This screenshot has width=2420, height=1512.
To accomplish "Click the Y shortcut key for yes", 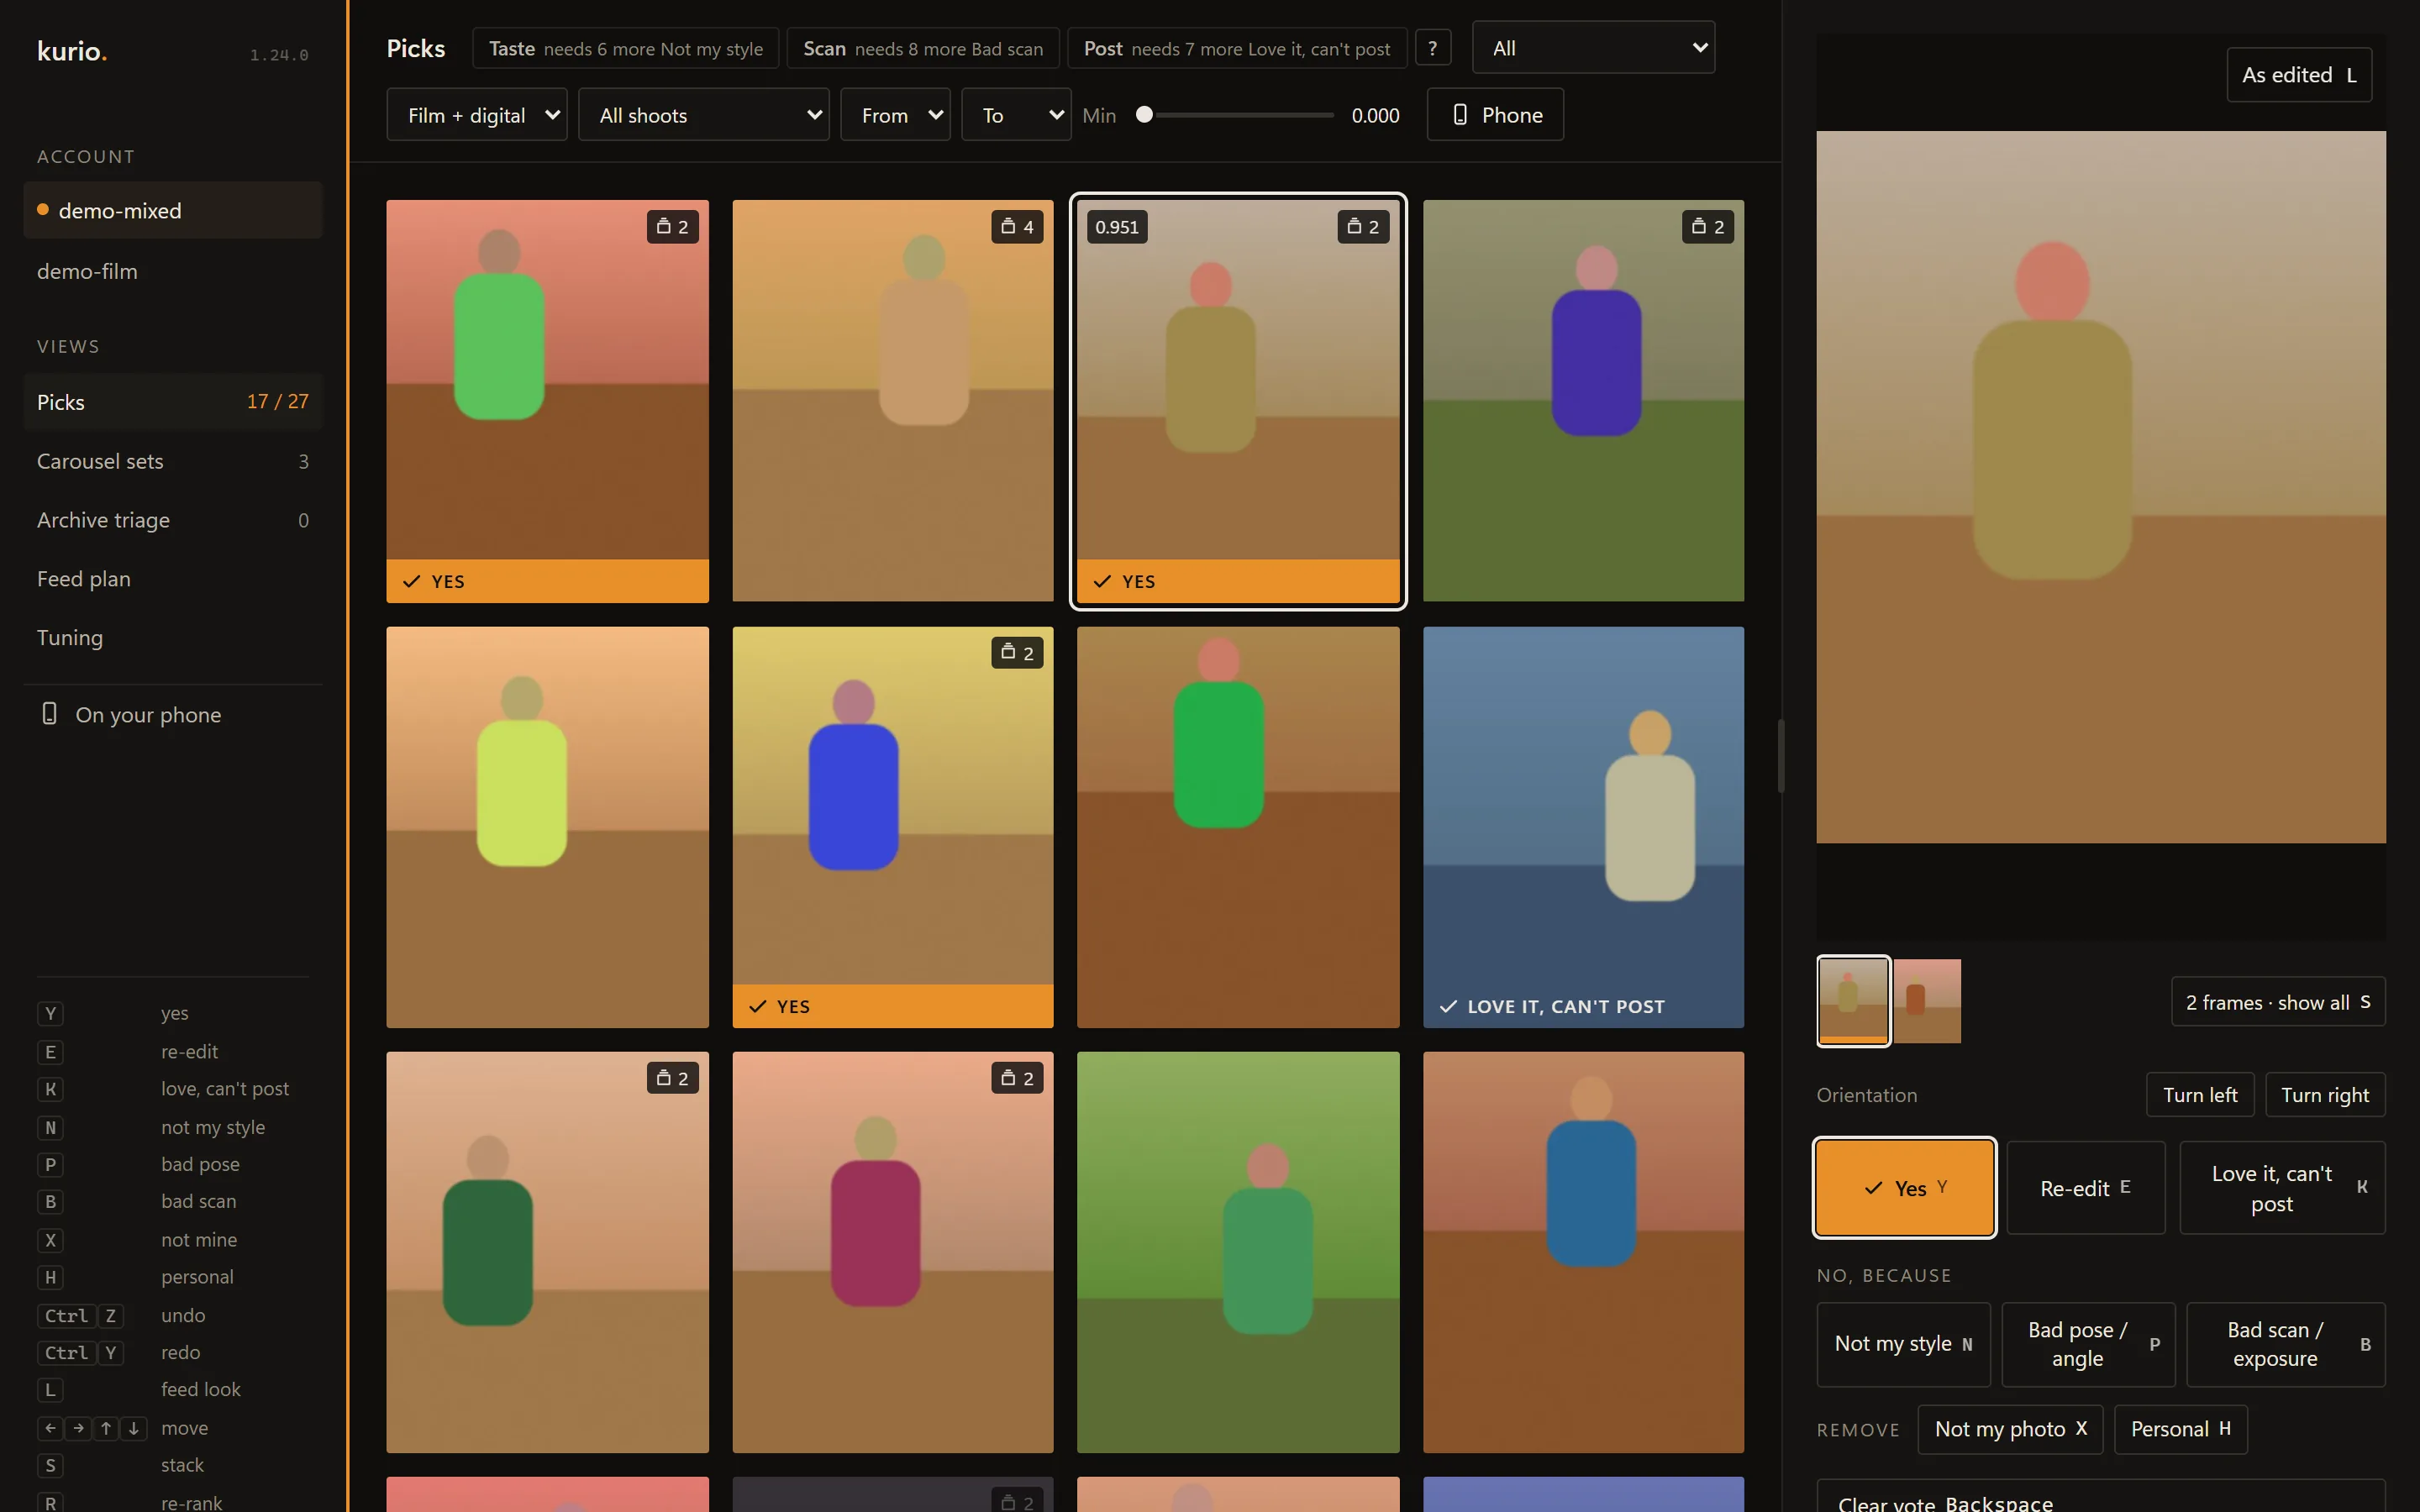I will (x=50, y=1014).
